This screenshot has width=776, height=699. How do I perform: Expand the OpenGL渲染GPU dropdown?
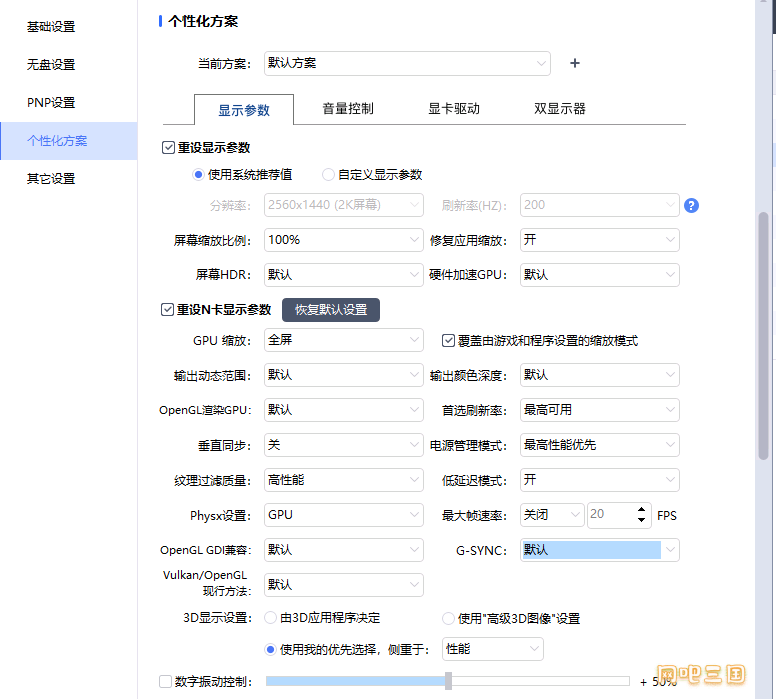pos(344,410)
